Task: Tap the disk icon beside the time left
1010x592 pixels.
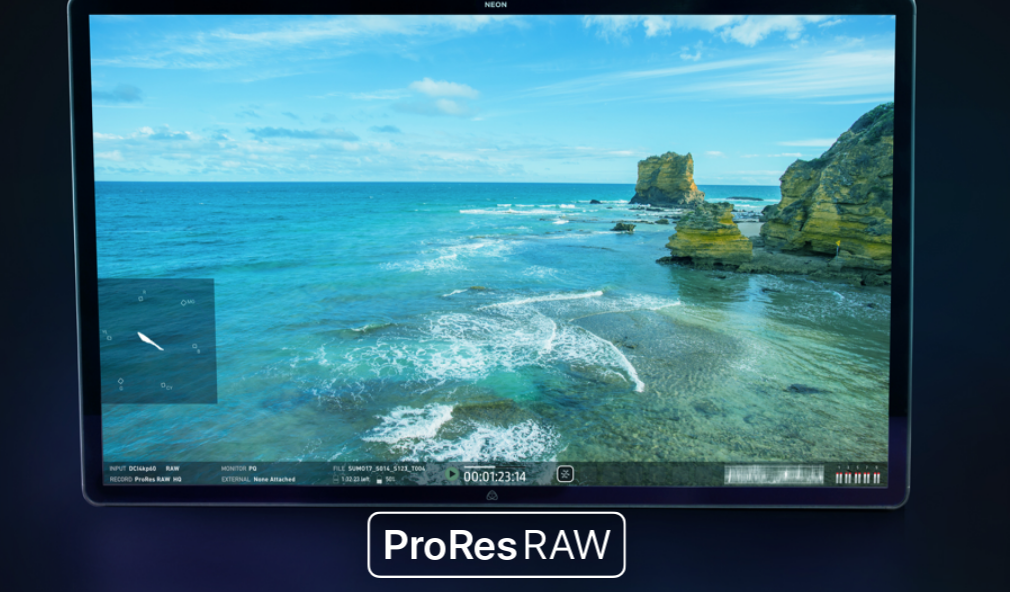Action: coord(336,480)
